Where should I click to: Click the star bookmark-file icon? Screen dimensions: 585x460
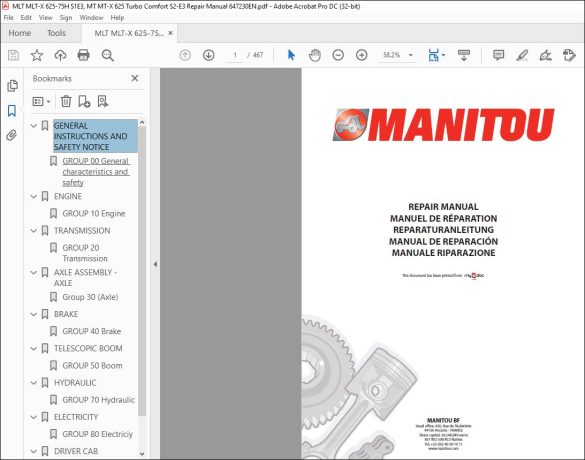(37, 55)
